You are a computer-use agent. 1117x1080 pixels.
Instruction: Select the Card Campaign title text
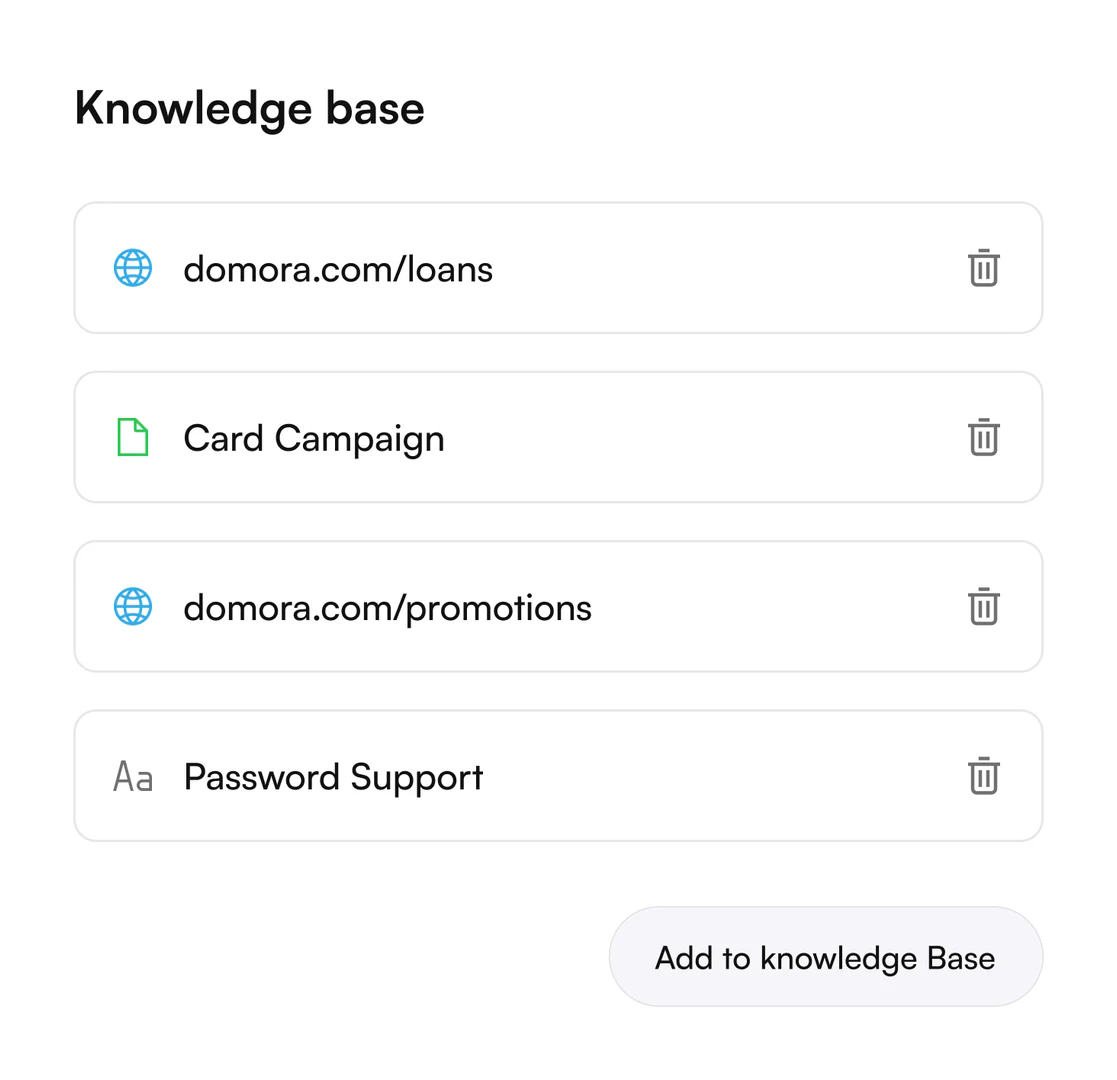(x=314, y=439)
